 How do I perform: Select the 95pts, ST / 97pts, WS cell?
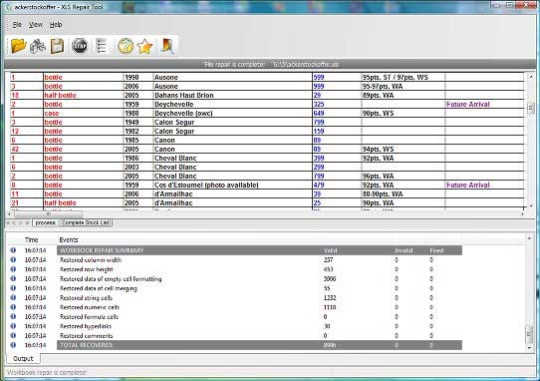click(x=403, y=78)
